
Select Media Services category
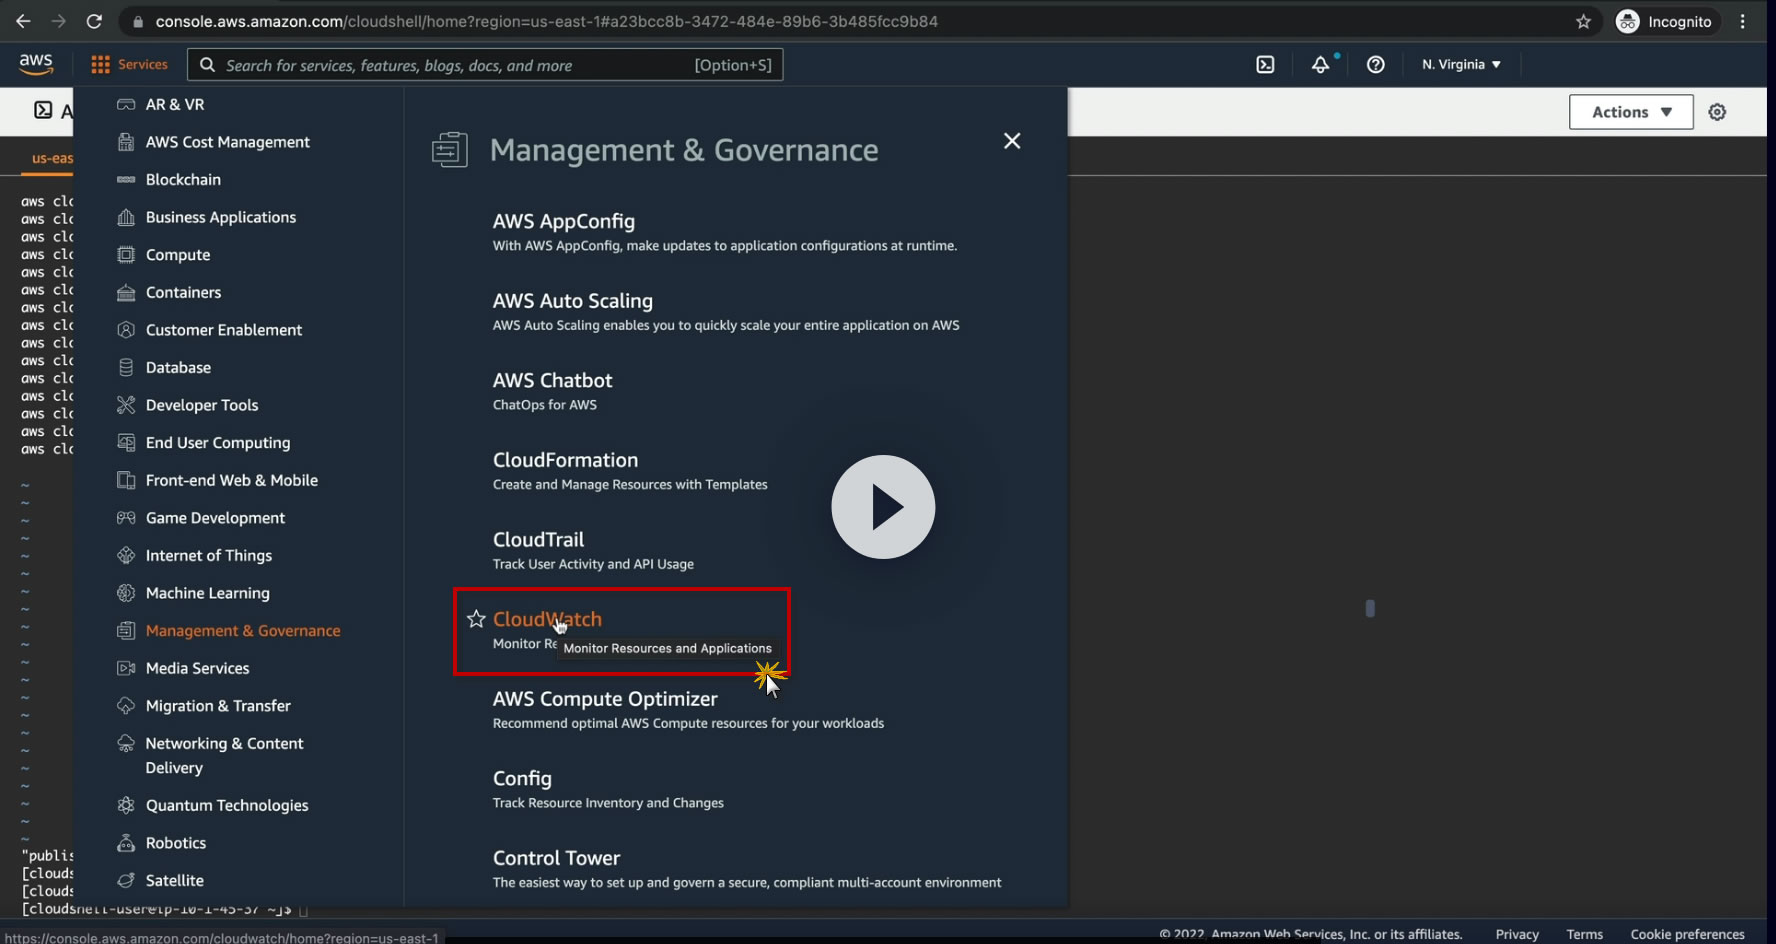tap(198, 668)
